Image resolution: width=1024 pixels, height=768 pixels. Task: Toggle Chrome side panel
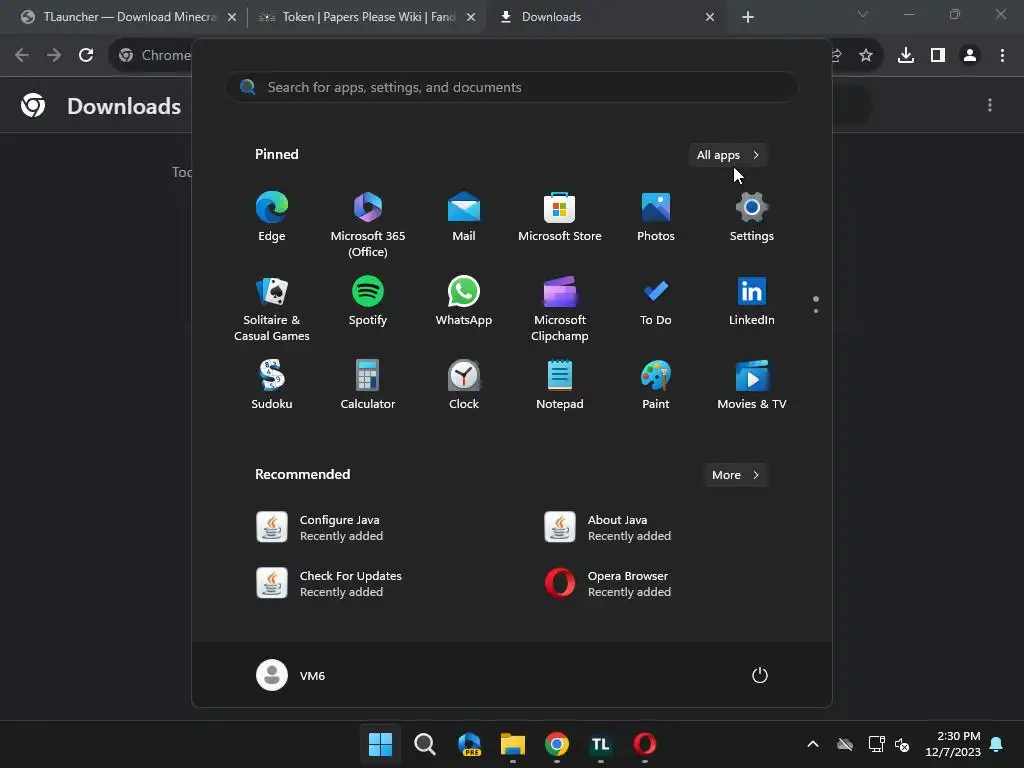(938, 55)
